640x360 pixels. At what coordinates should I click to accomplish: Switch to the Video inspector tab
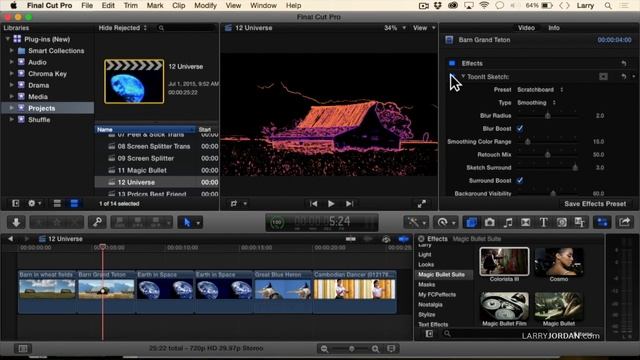[x=526, y=28]
